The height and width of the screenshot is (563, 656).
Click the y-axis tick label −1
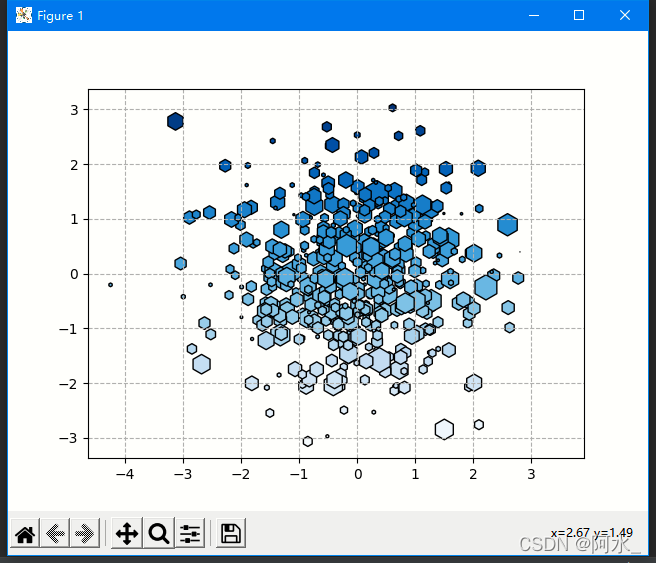69,329
